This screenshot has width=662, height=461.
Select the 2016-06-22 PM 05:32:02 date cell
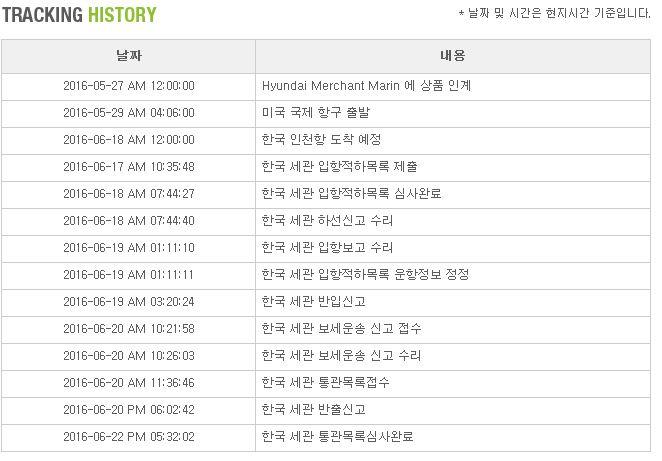click(128, 437)
